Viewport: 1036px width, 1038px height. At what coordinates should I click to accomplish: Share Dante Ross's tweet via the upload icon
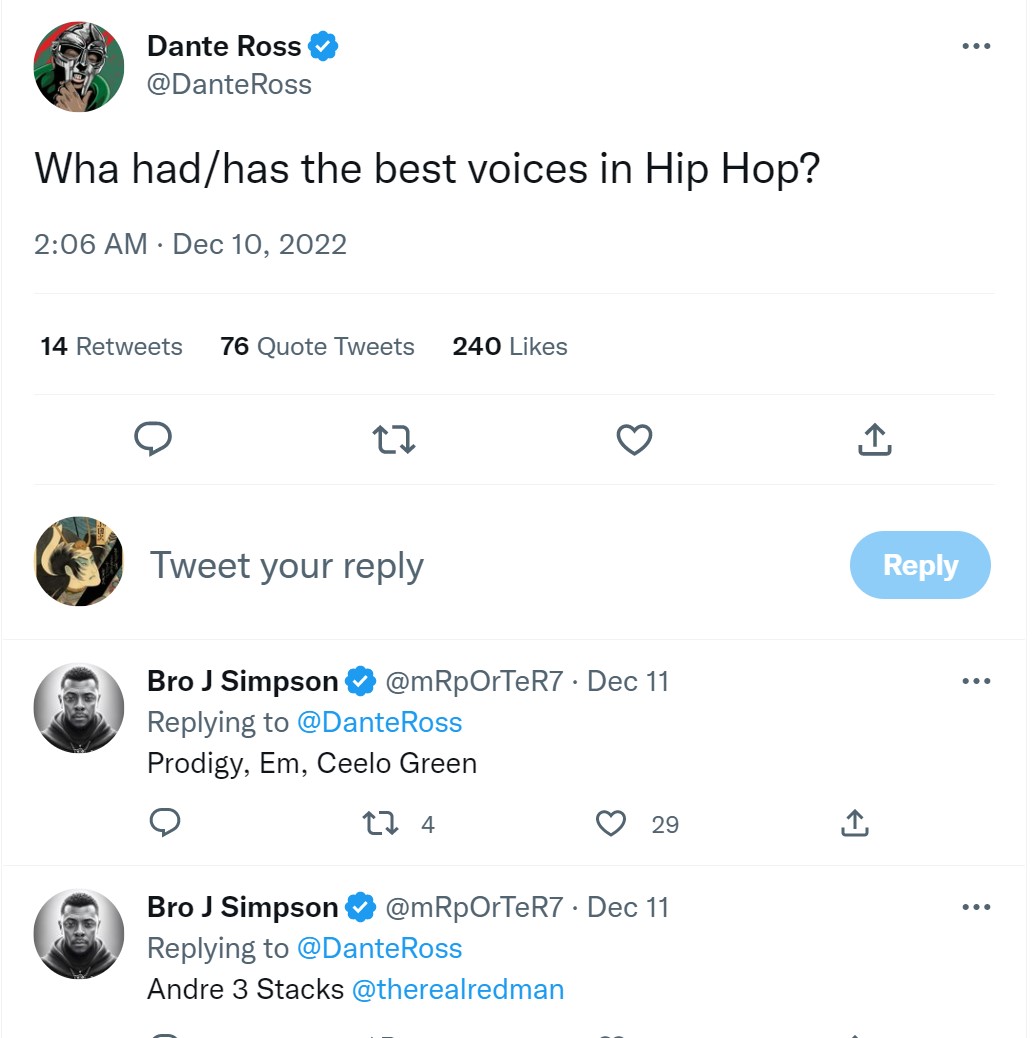point(874,440)
